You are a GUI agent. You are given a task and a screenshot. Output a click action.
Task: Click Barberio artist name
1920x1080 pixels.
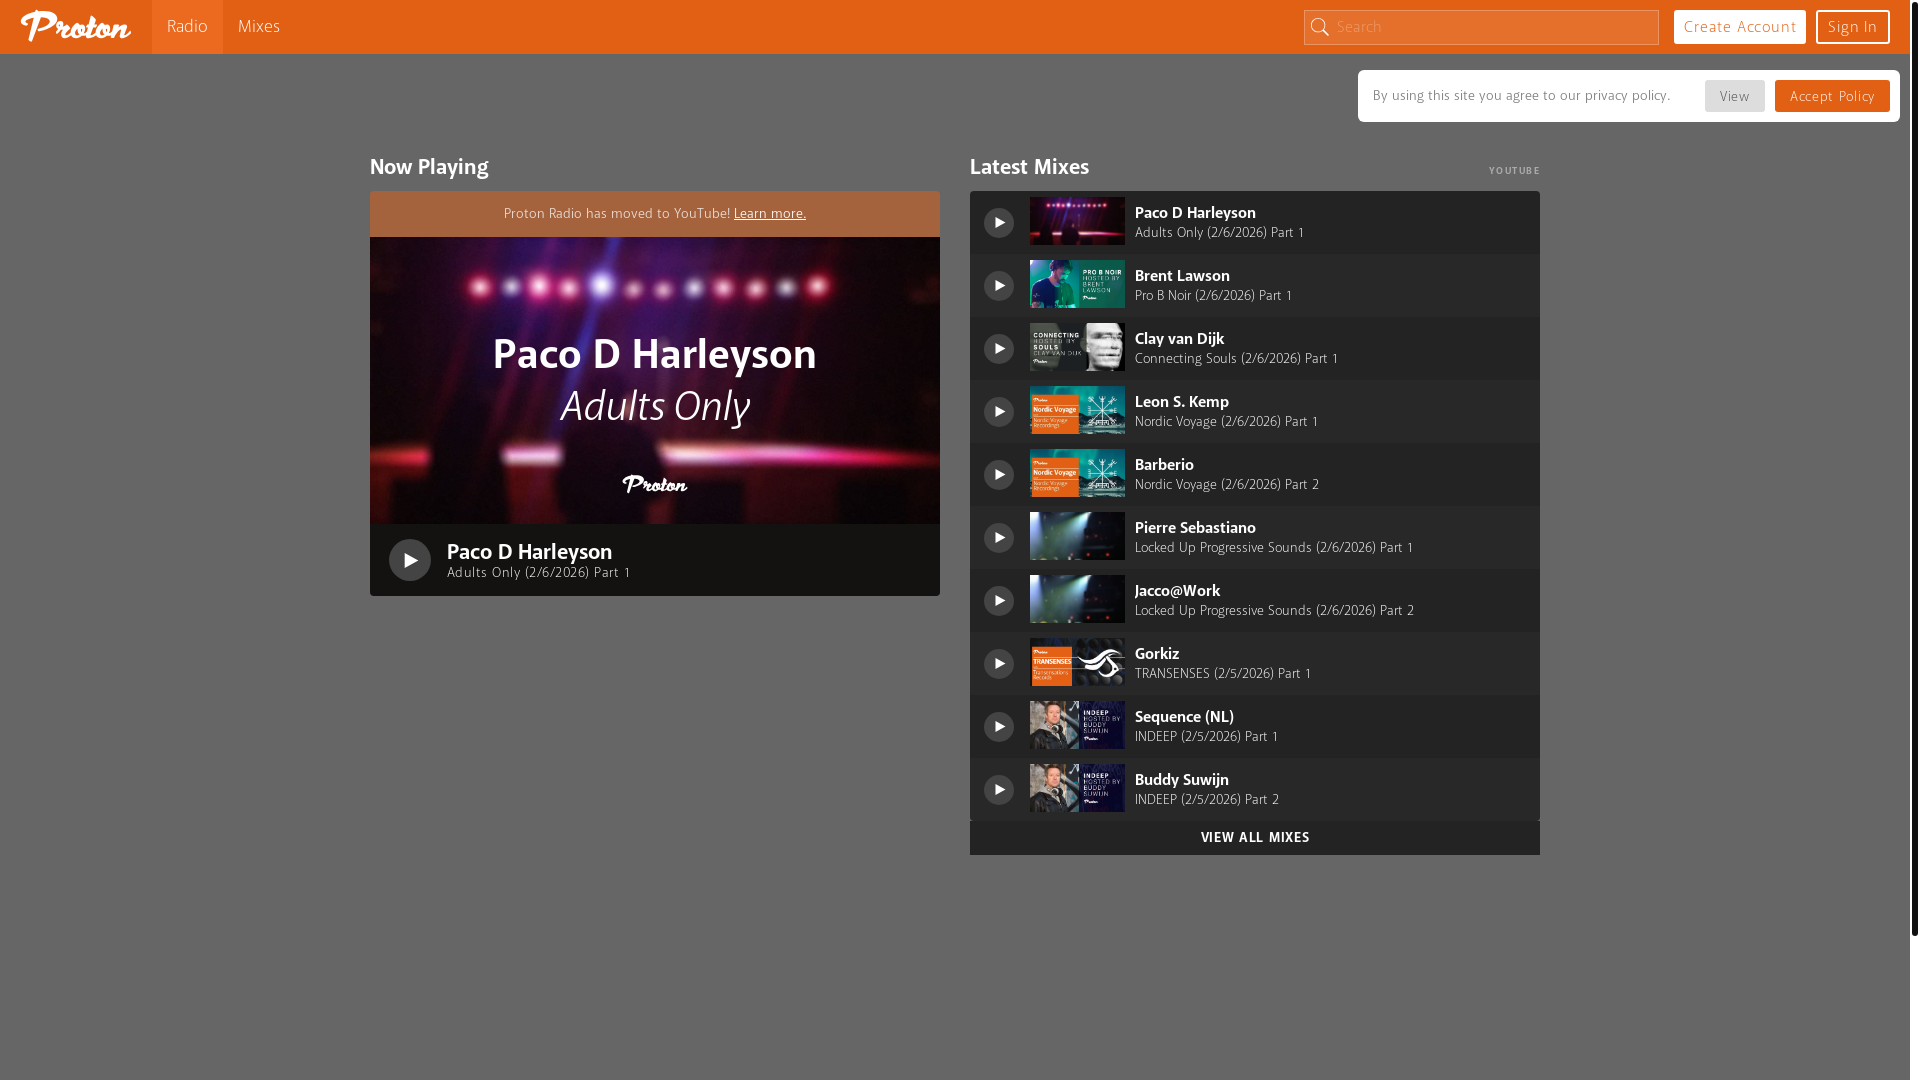coord(1164,465)
